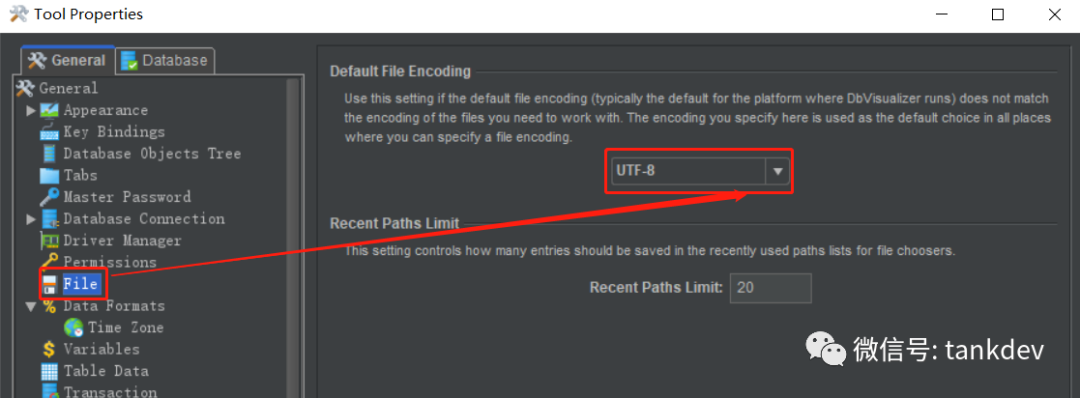Select the Permissions key icon
The width and height of the screenshot is (1080, 398).
[50, 262]
